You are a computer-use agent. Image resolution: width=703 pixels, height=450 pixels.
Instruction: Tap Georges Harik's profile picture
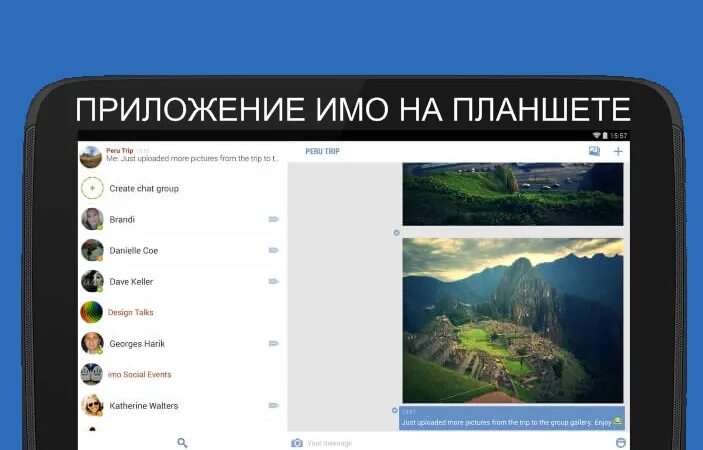click(x=92, y=343)
